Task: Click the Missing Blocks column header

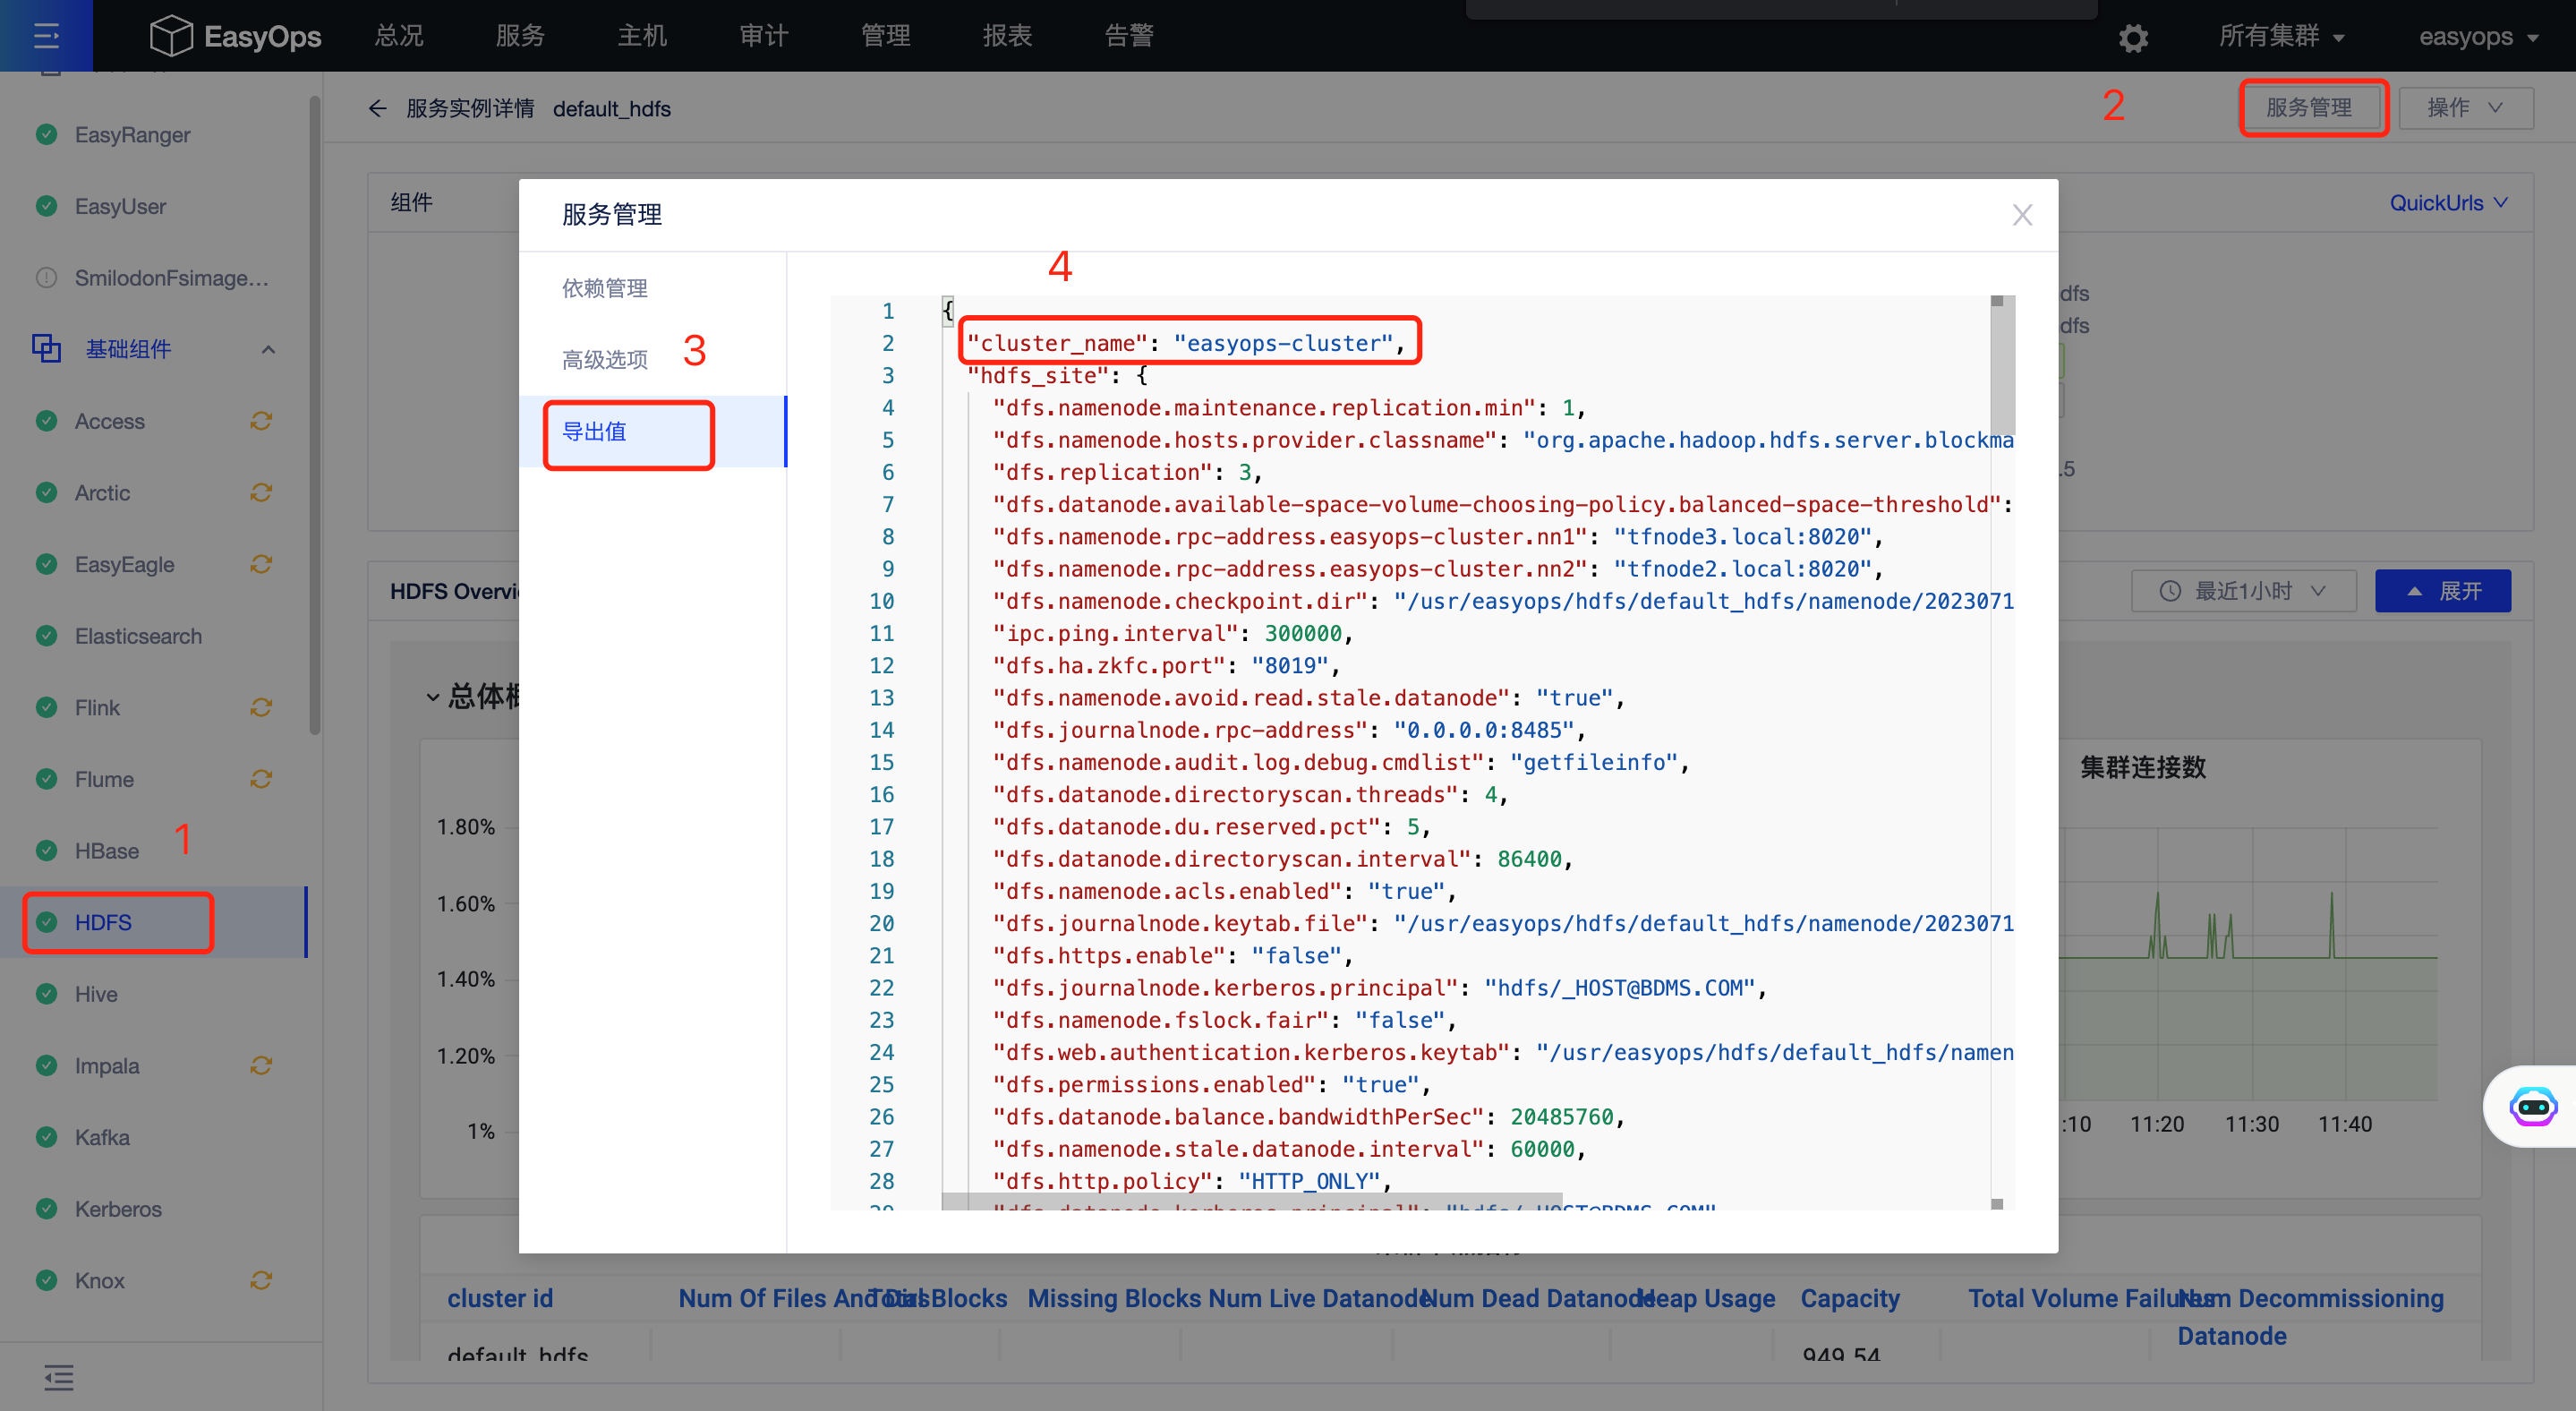Action: click(1114, 1299)
